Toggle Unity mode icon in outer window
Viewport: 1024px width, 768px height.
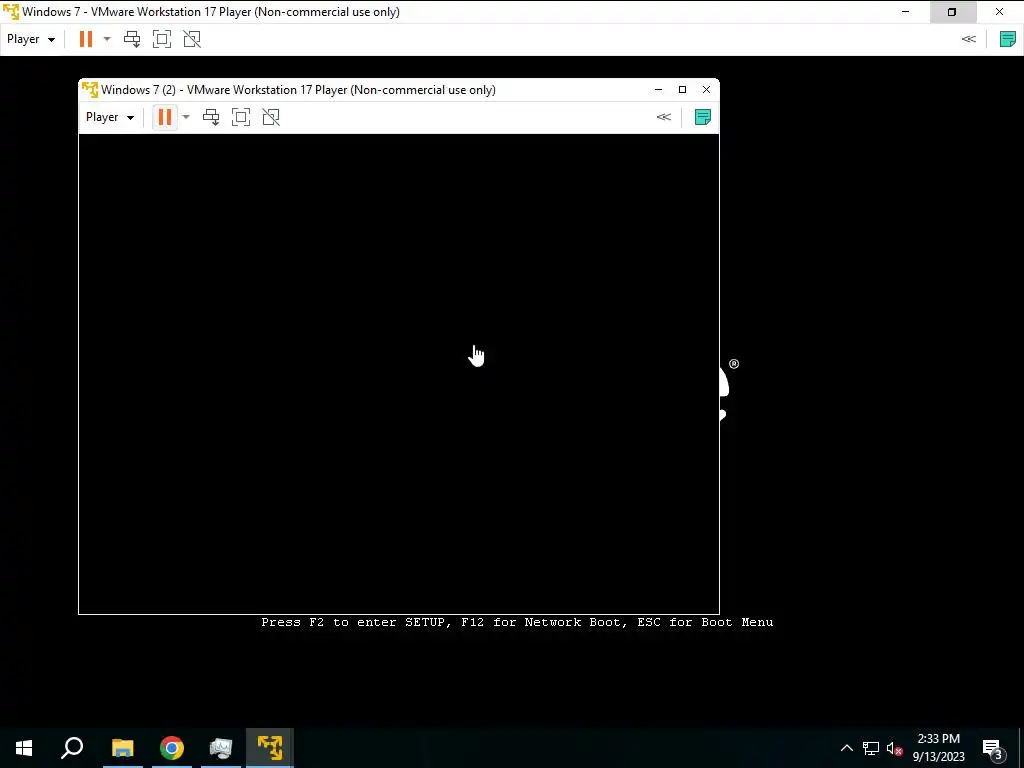[x=192, y=39]
